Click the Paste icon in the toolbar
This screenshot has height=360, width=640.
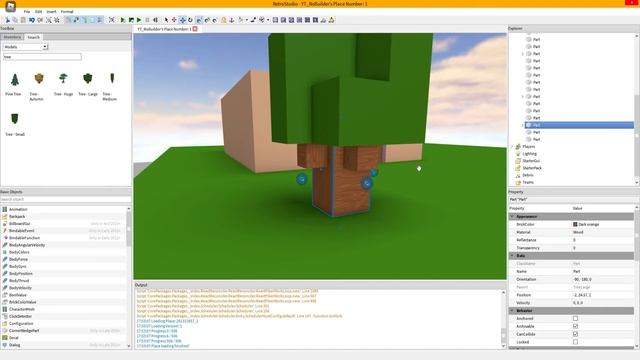coord(23,20)
